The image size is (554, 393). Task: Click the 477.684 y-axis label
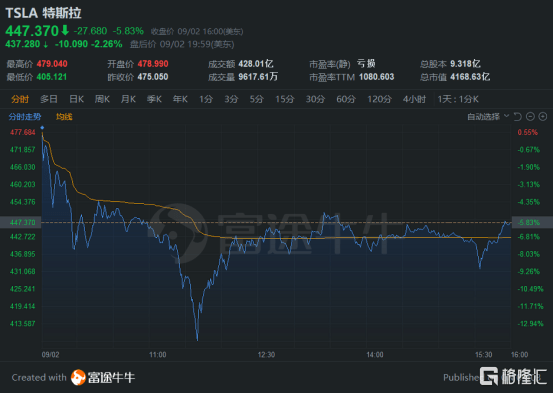(23, 133)
